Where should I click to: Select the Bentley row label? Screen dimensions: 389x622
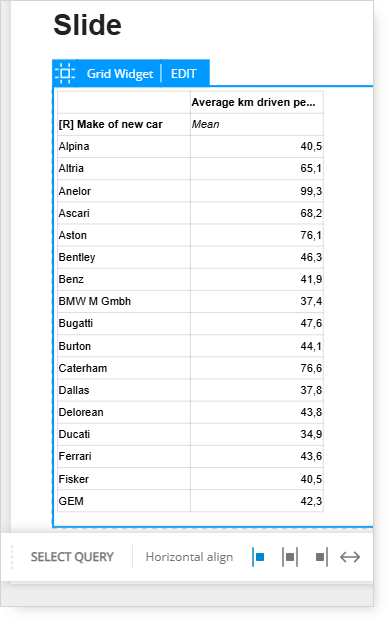coord(77,257)
